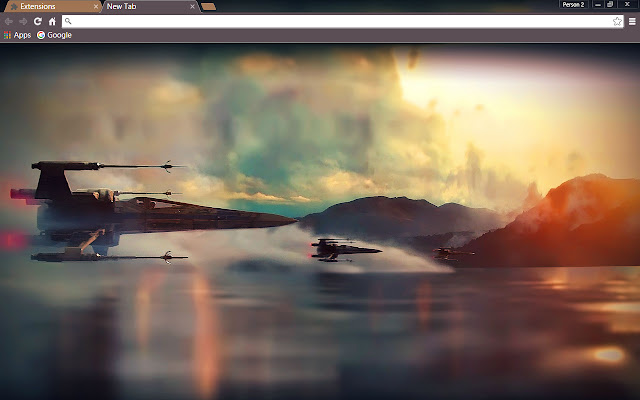Open a new tab with the new-tab button

tap(209, 7)
